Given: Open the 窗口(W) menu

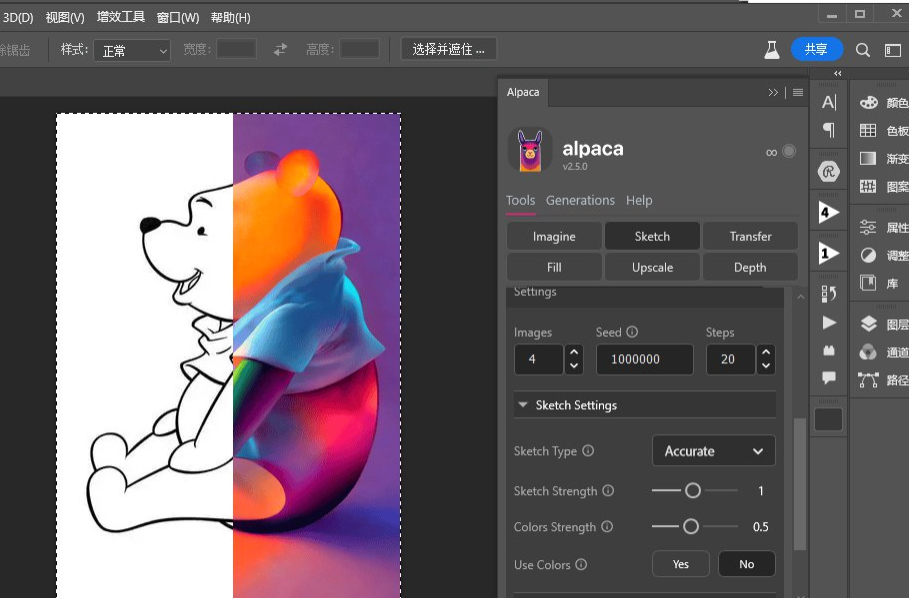Looking at the screenshot, I should [x=178, y=17].
